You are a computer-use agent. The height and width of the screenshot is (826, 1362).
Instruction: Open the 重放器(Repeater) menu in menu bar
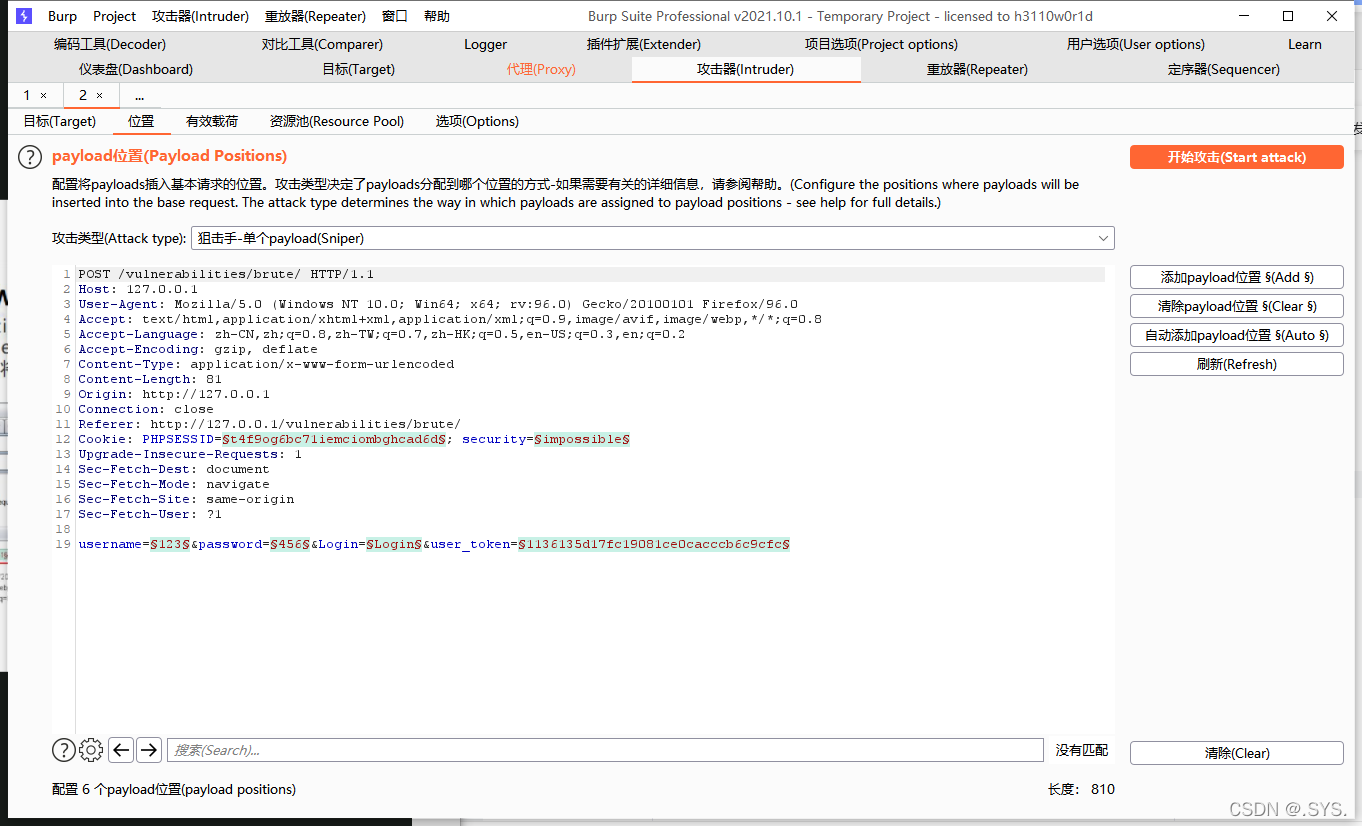(316, 16)
